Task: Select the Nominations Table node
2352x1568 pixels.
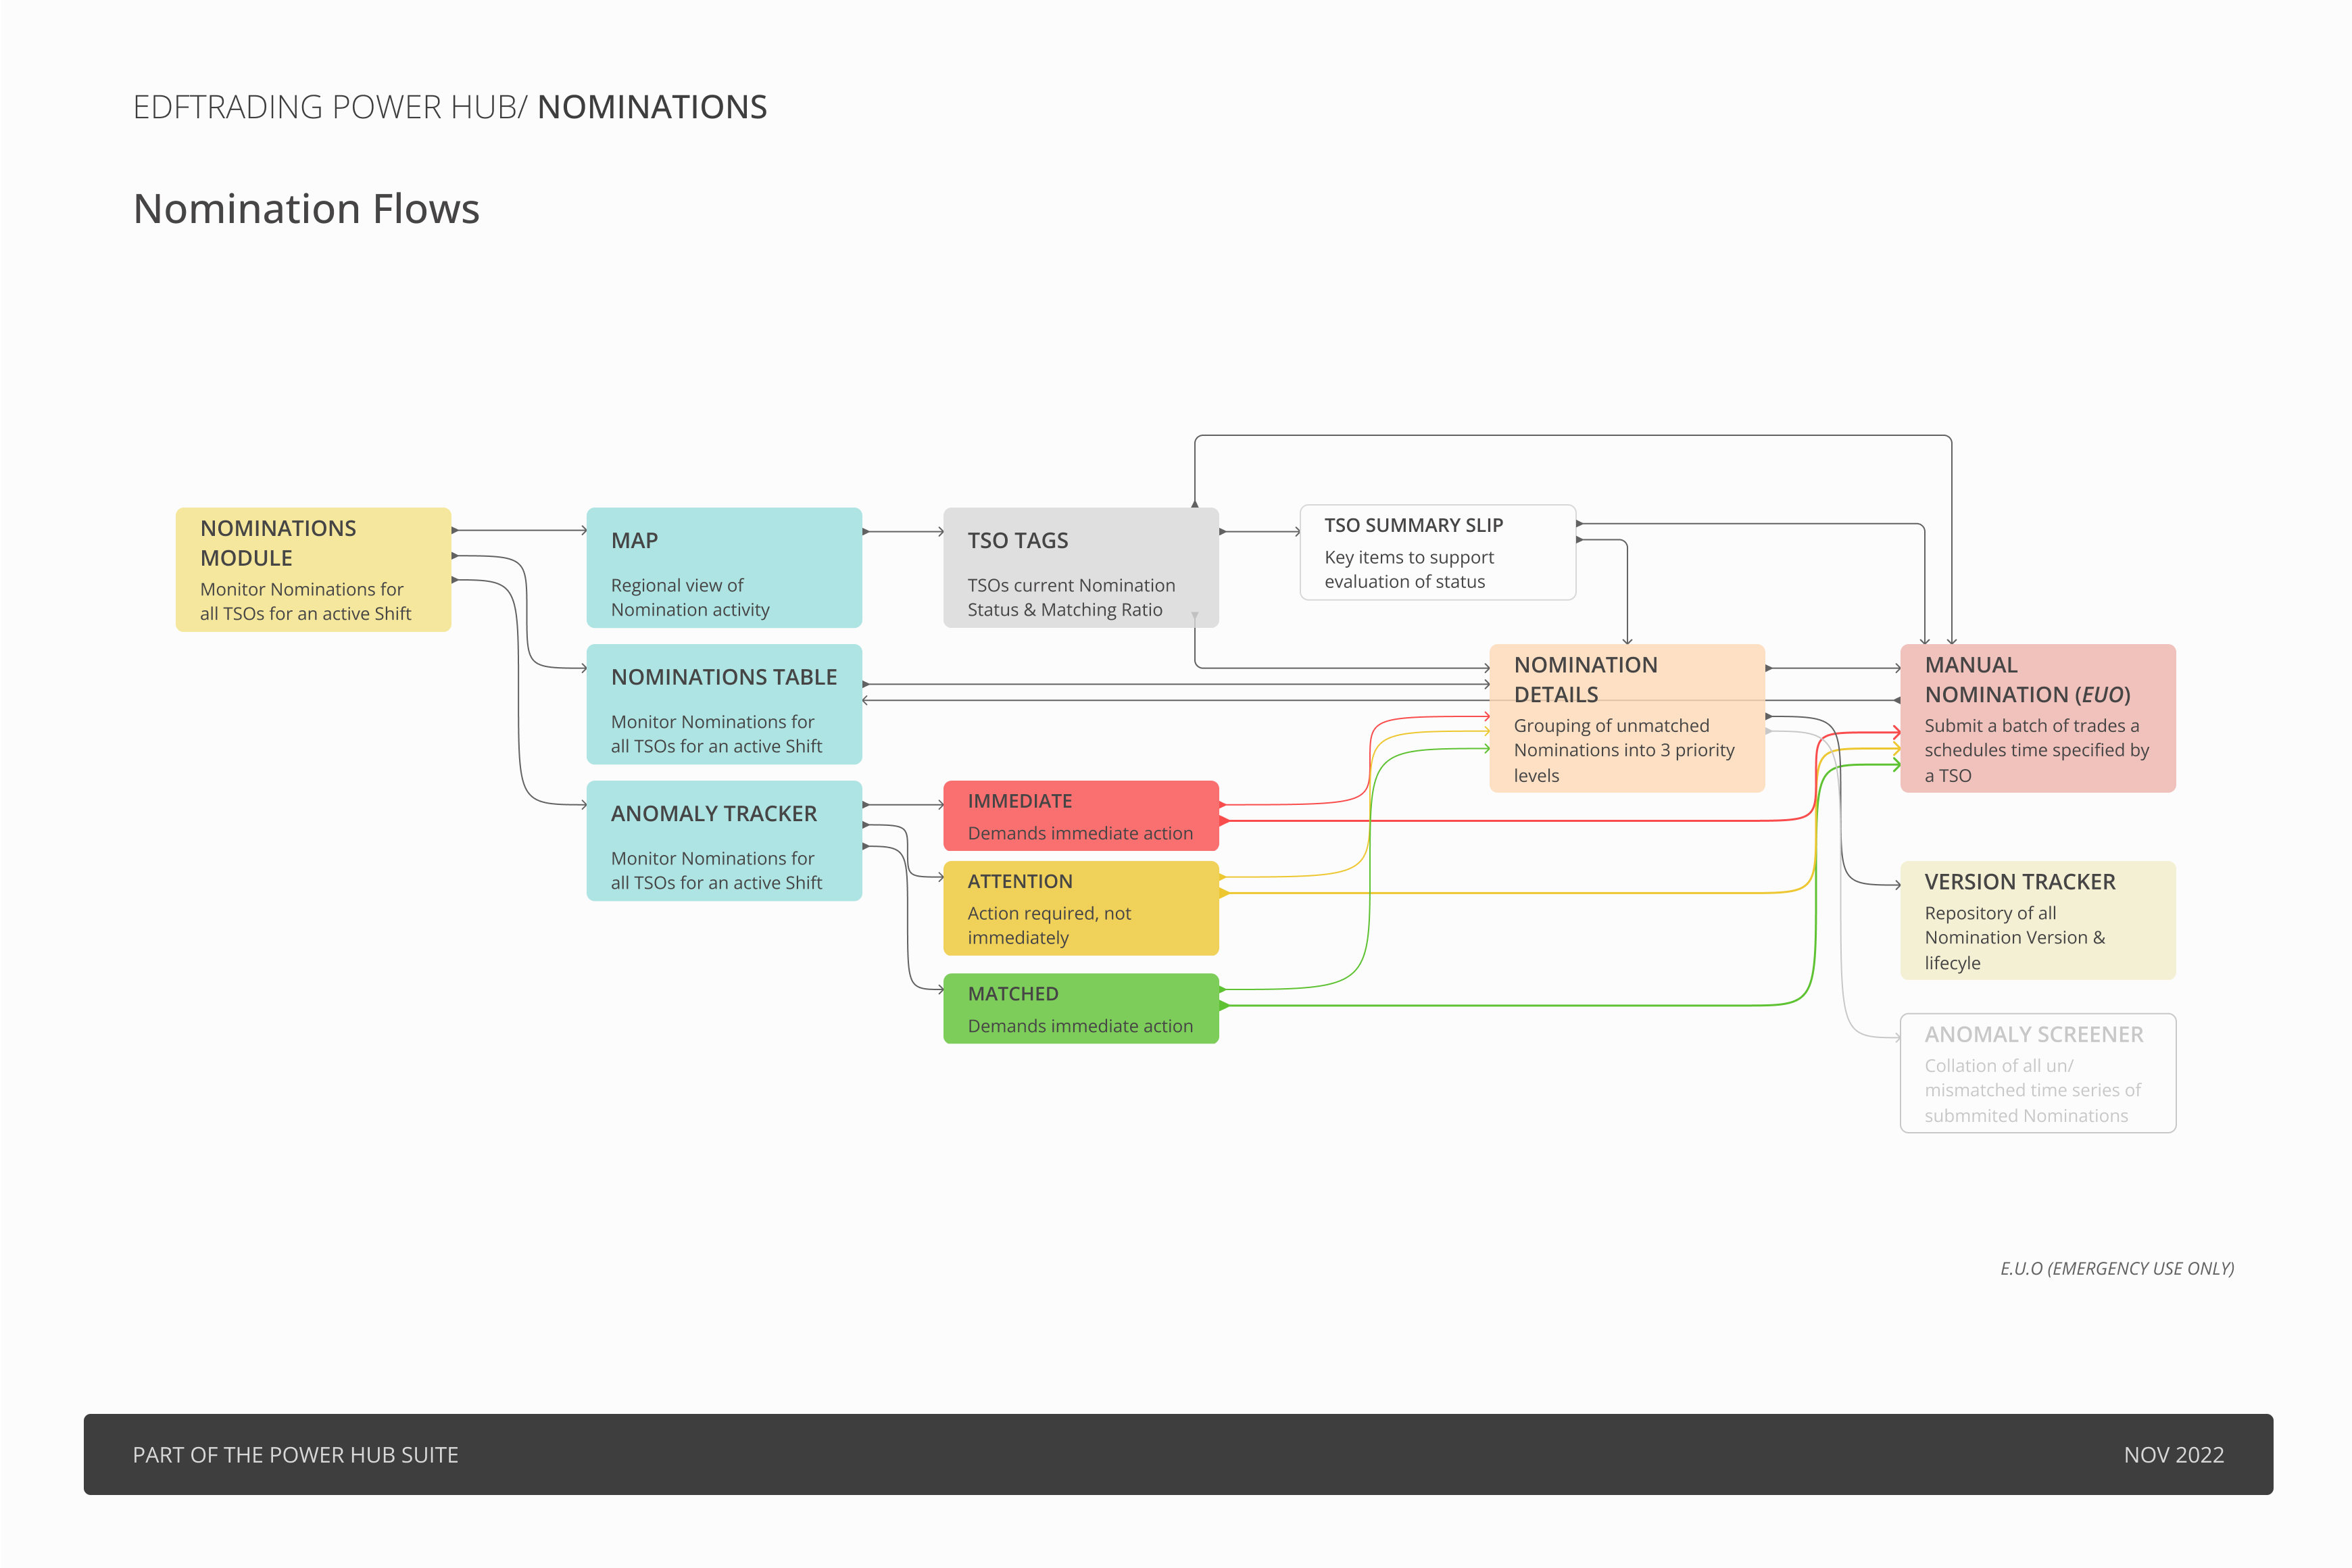Action: 723,704
